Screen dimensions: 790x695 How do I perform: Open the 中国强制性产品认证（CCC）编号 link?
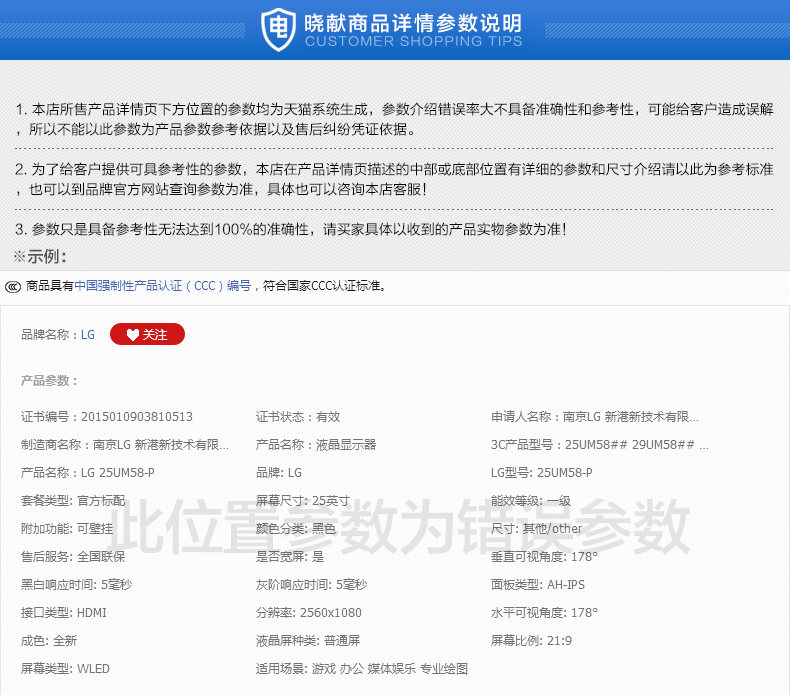tap(163, 286)
